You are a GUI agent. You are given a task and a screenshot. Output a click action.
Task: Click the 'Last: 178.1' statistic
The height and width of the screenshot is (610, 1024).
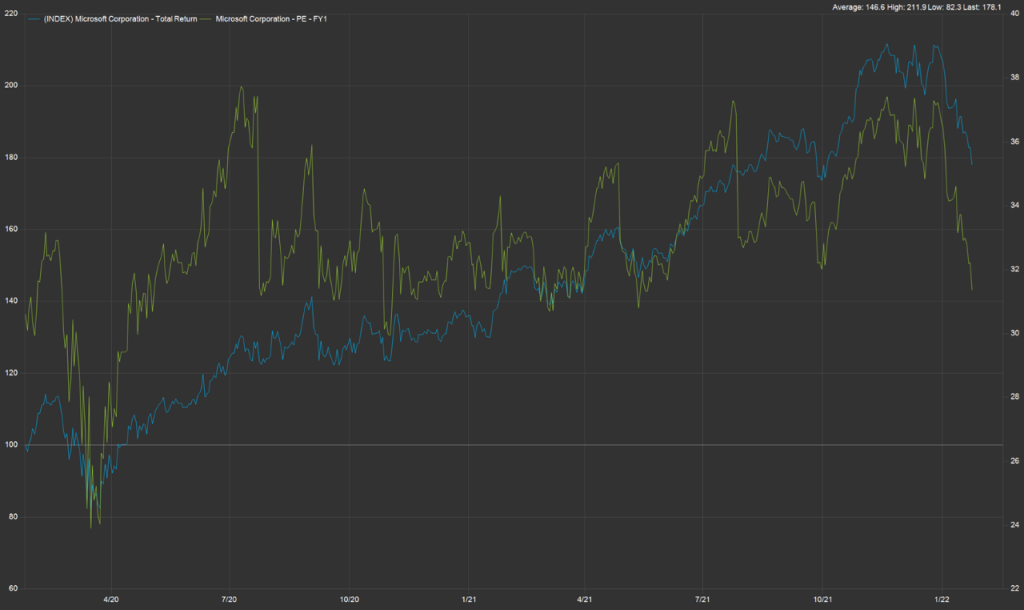[982, 7]
